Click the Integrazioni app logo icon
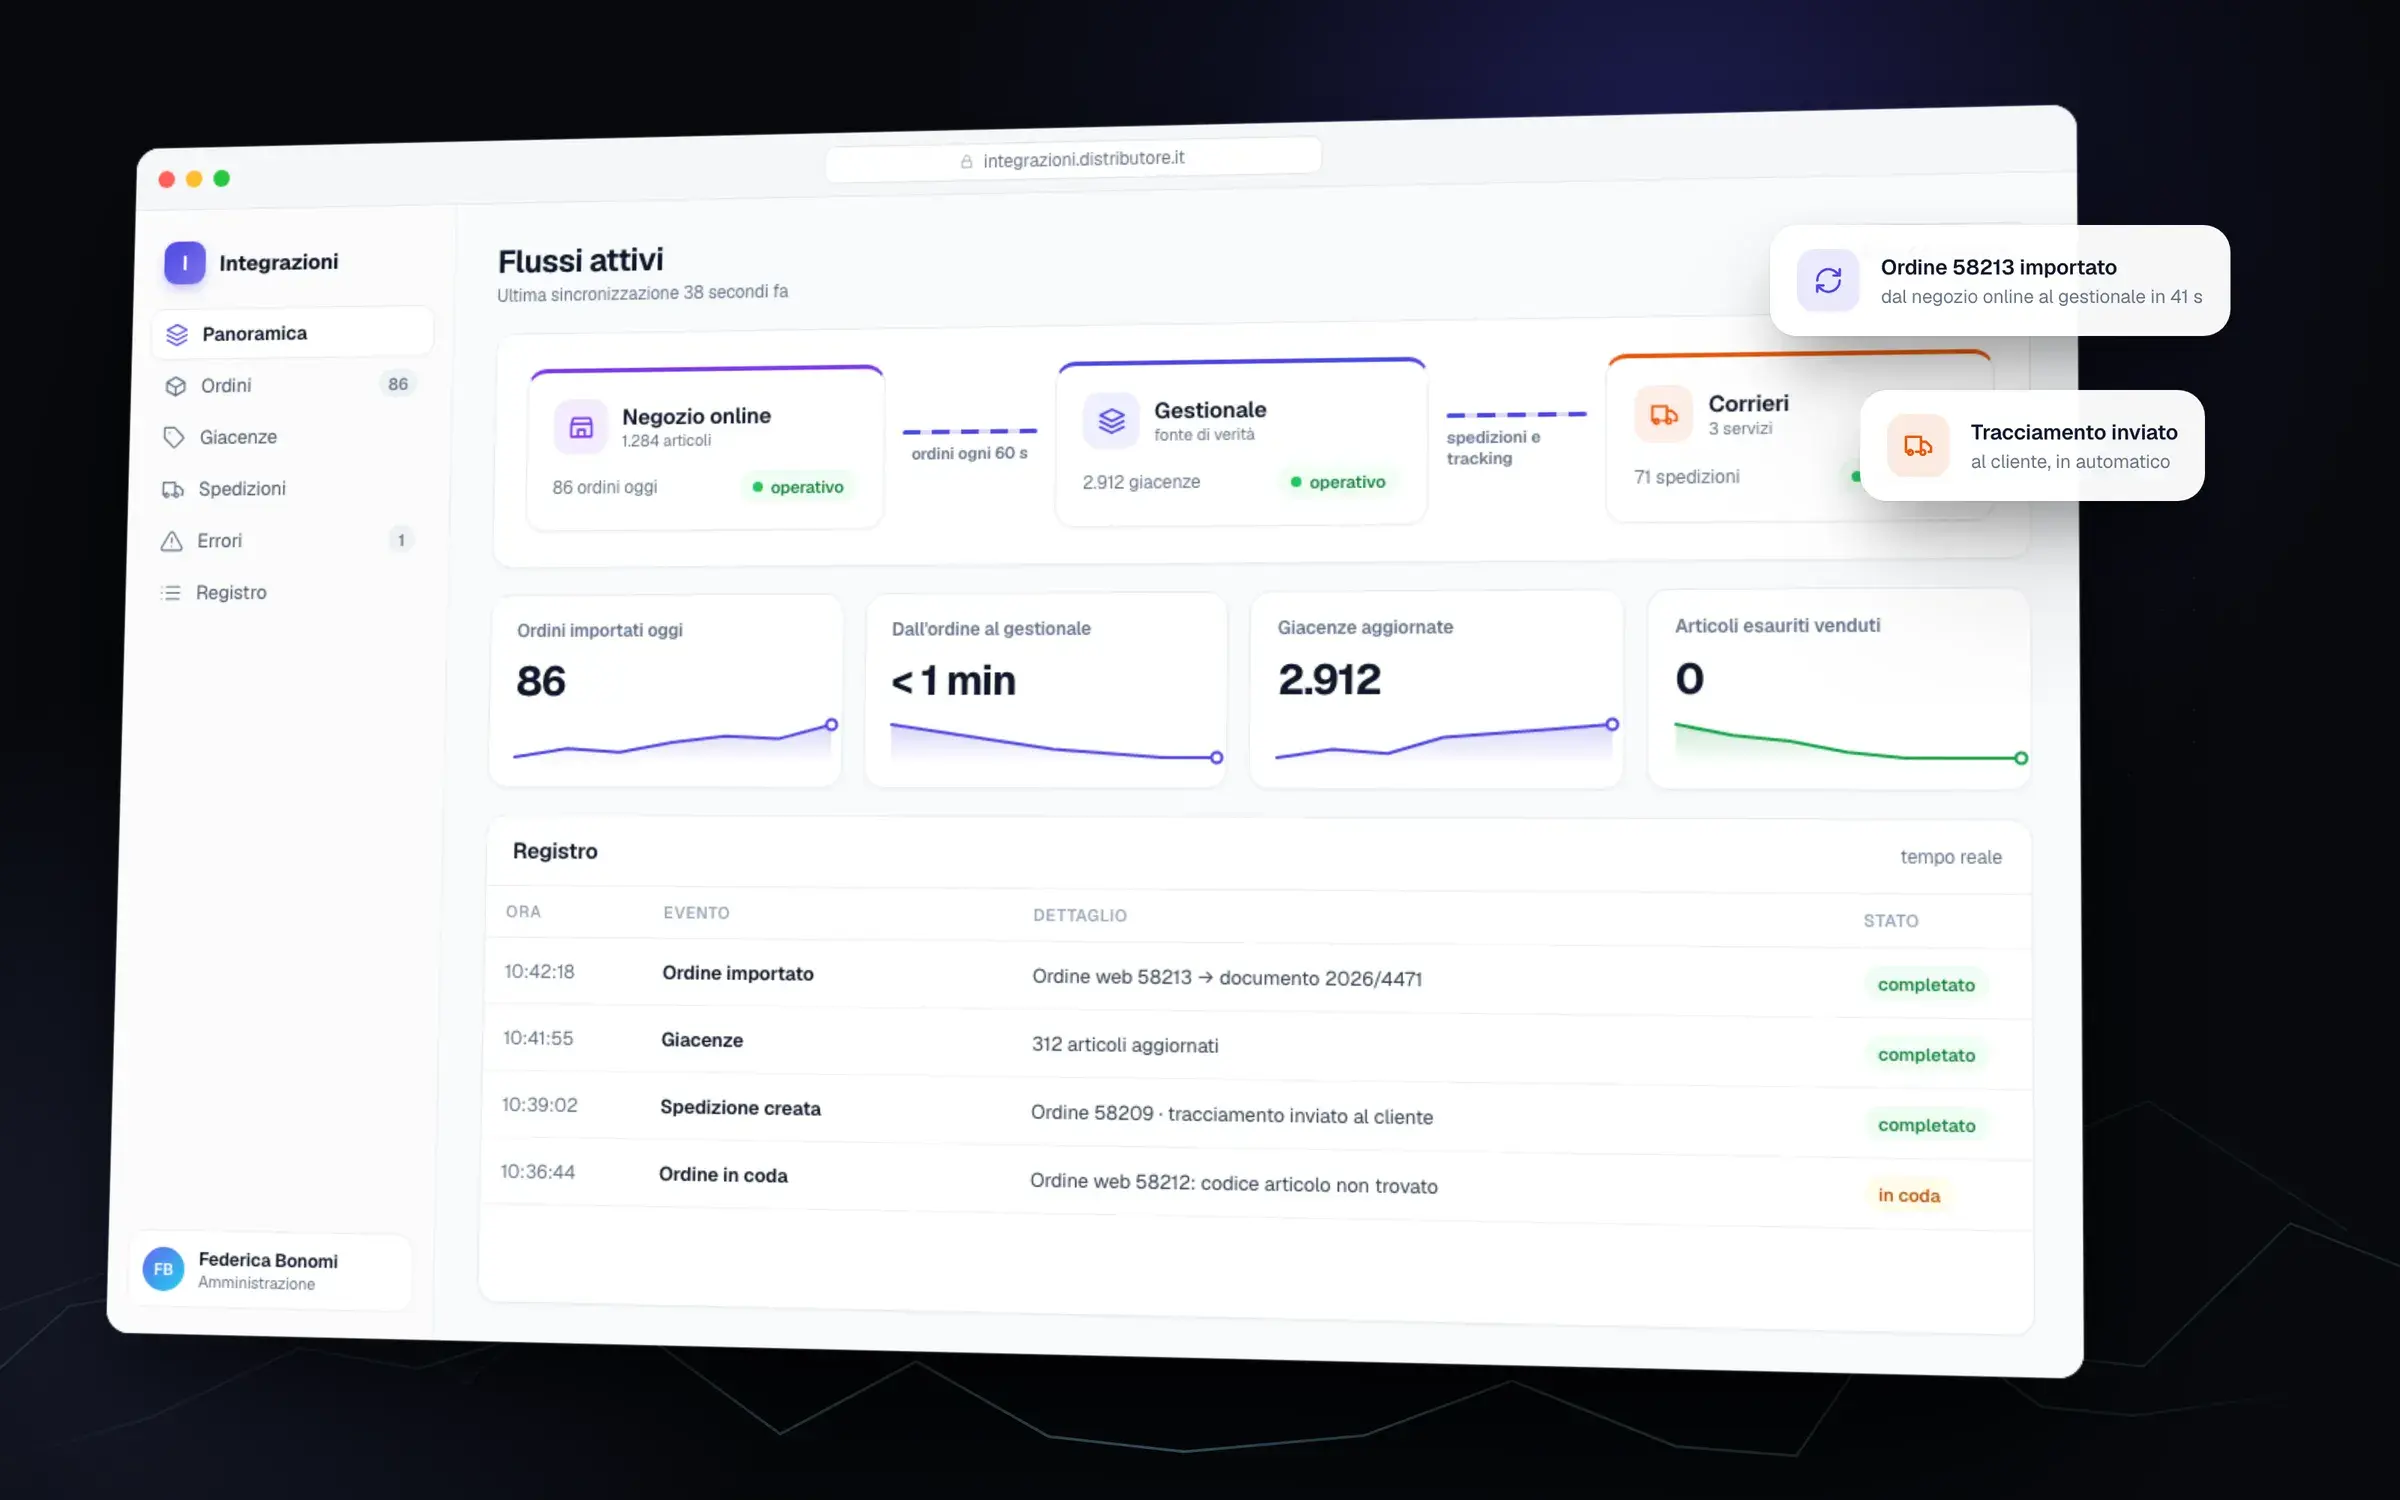Viewport: 2400px width, 1500px height. 185,263
